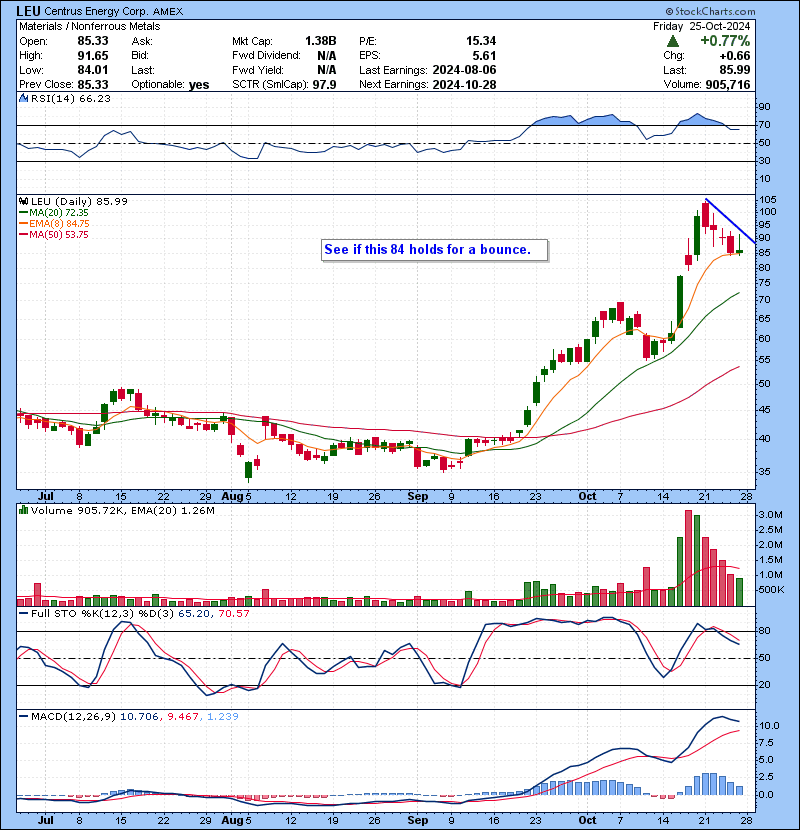800x830 pixels.
Task: Click the Optionable value yes
Action: point(199,85)
